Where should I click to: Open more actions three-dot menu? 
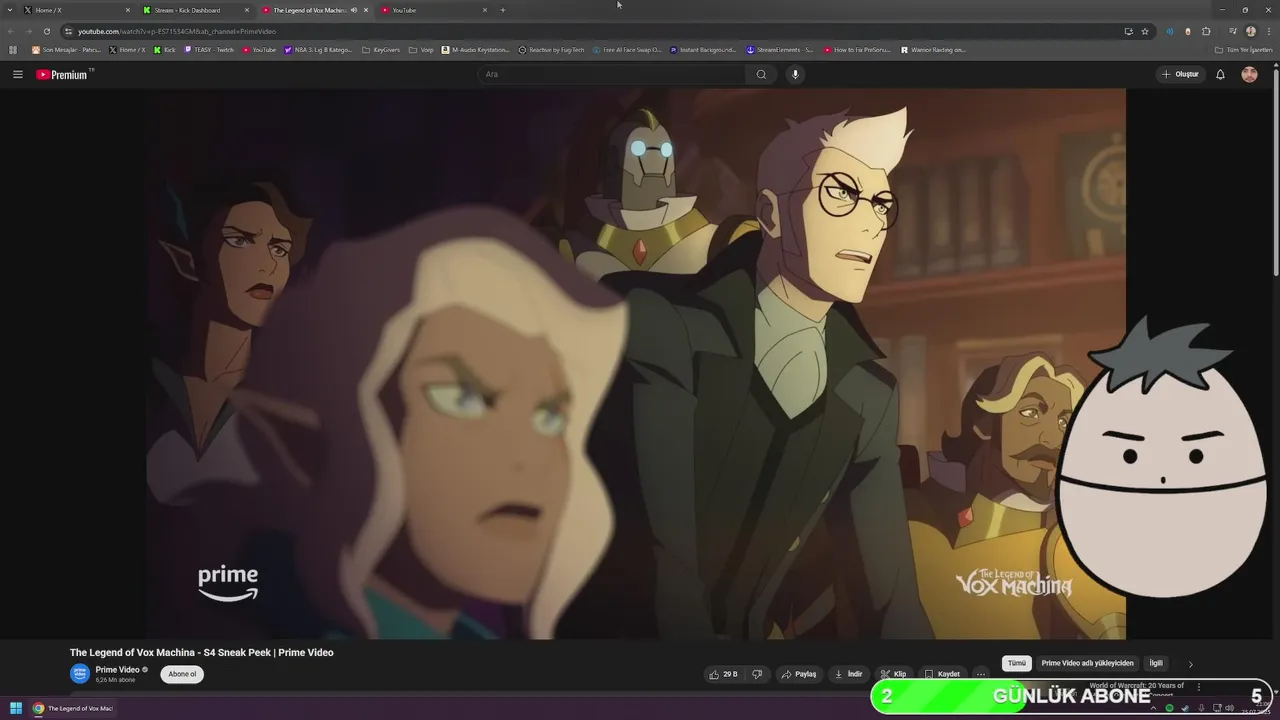pos(981,674)
